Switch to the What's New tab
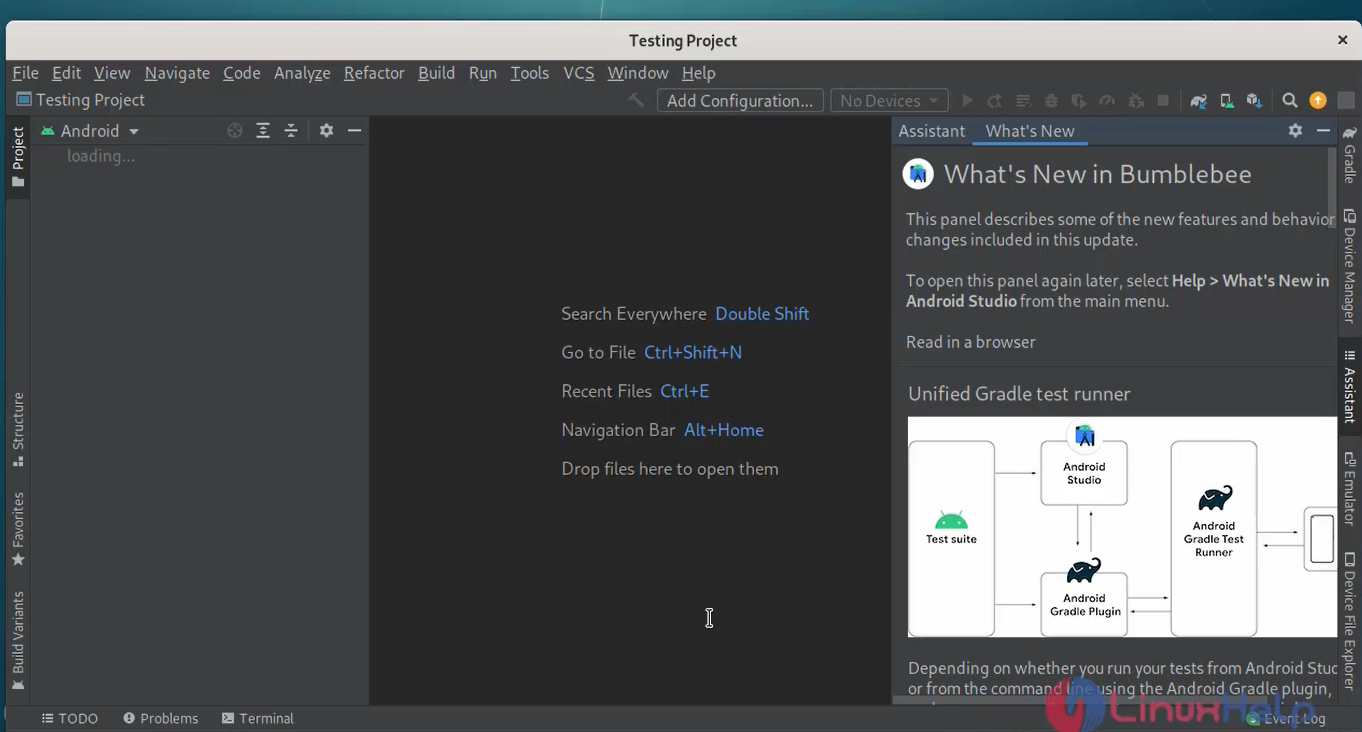 (1030, 131)
